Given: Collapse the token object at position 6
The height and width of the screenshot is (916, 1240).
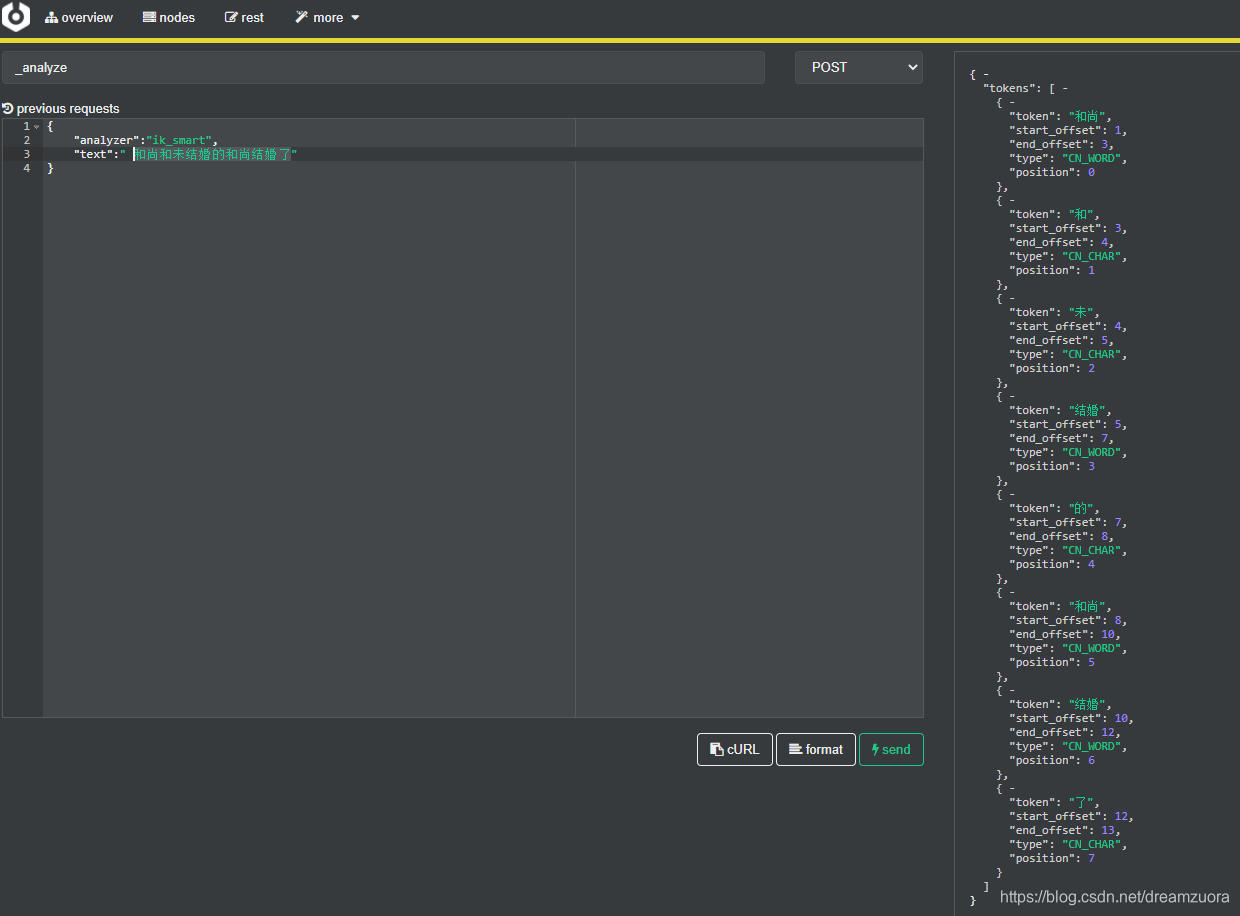Looking at the screenshot, I should point(1013,690).
